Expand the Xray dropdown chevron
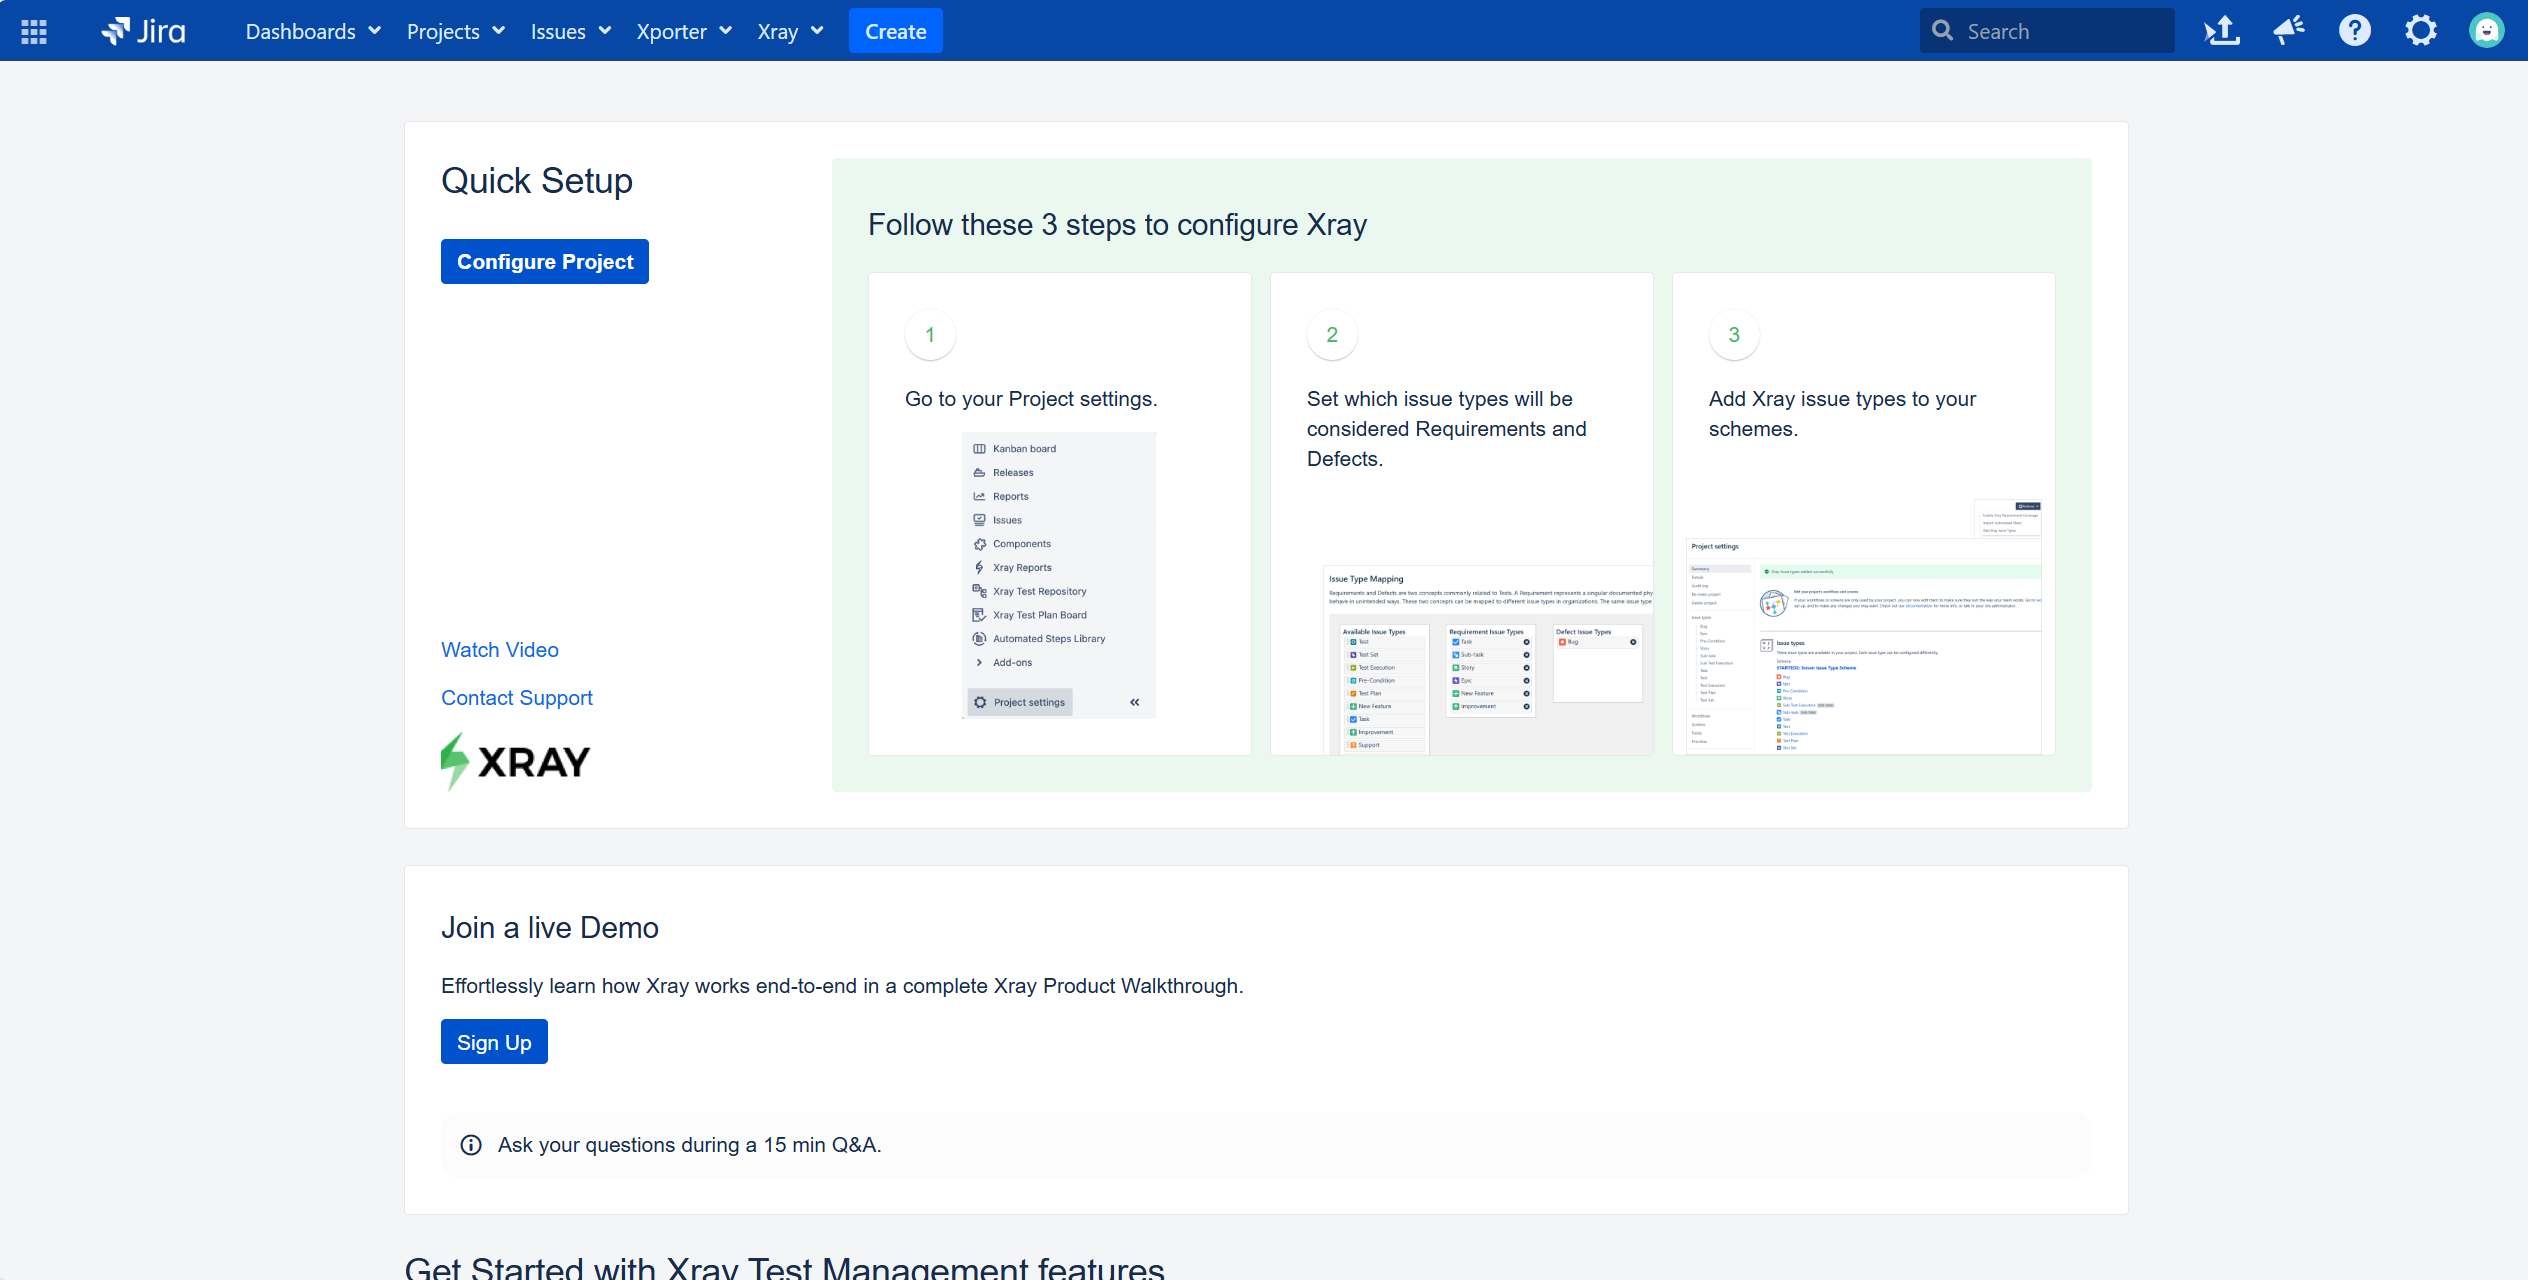 (x=817, y=31)
